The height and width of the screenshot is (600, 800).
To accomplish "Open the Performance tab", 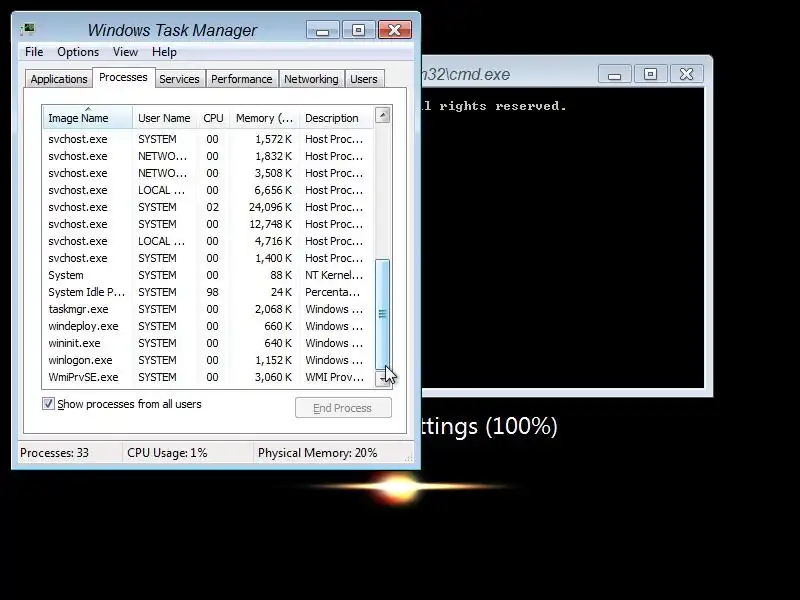I will 241,79.
